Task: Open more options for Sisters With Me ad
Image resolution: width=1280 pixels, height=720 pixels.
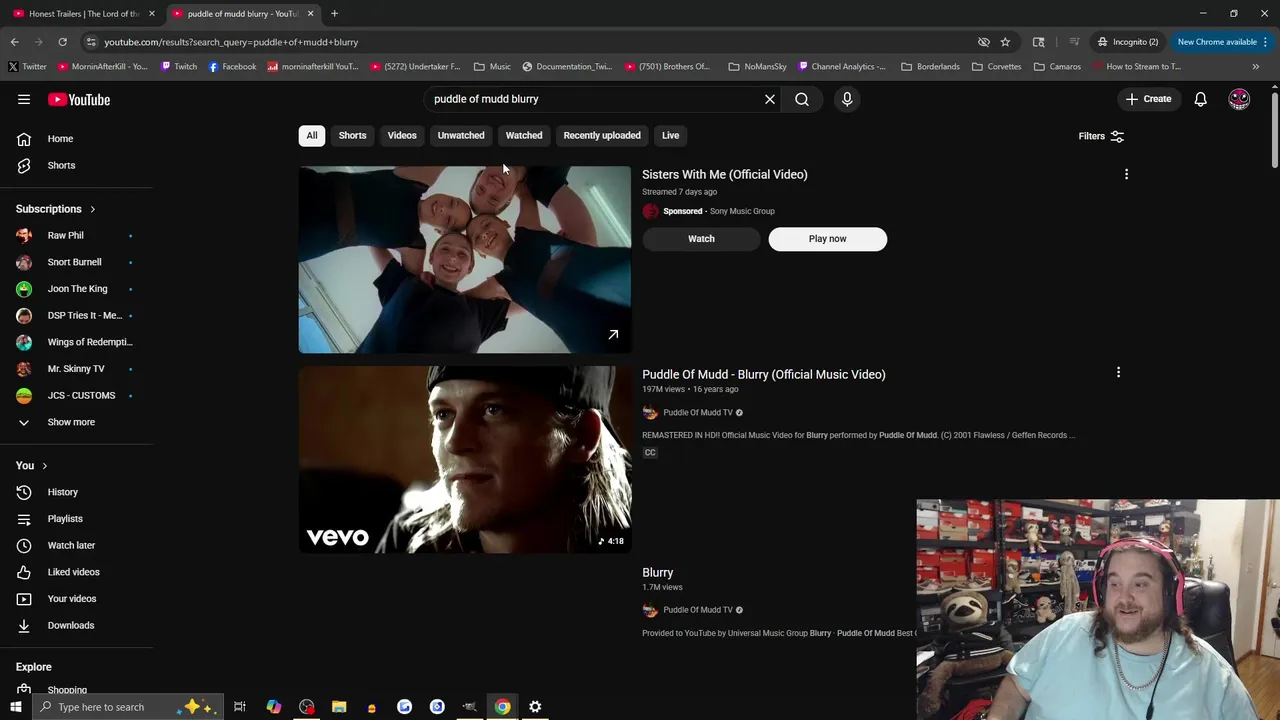Action: pos(1126,174)
